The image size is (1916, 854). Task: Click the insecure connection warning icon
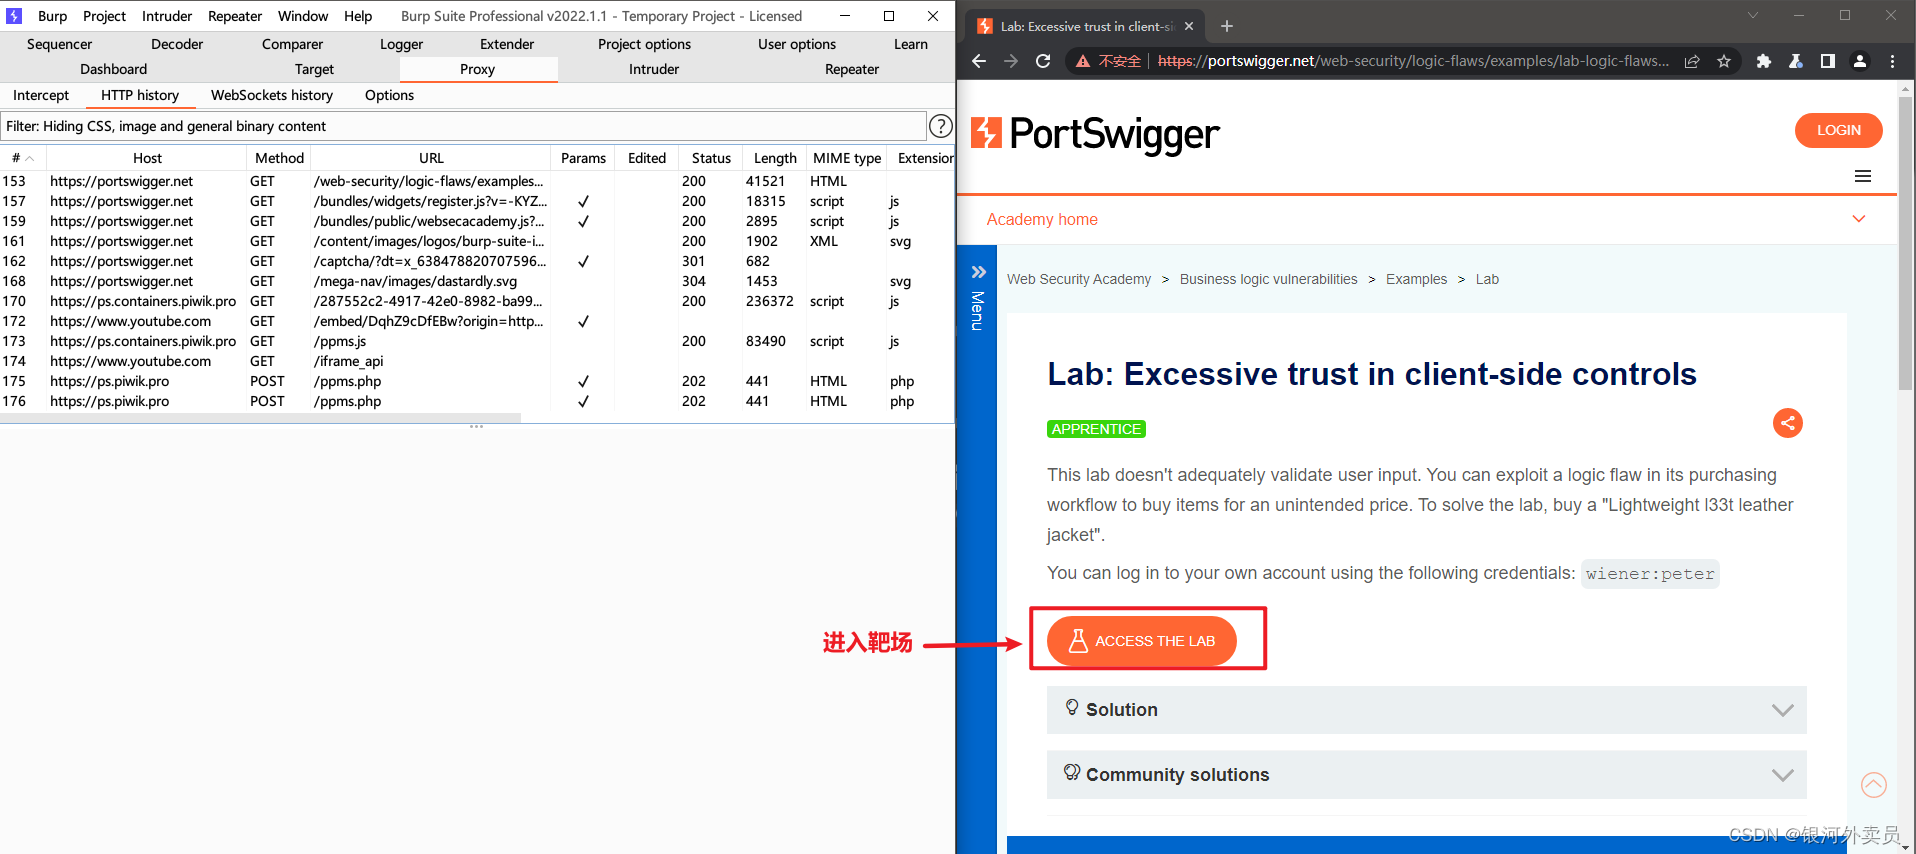coord(1083,61)
